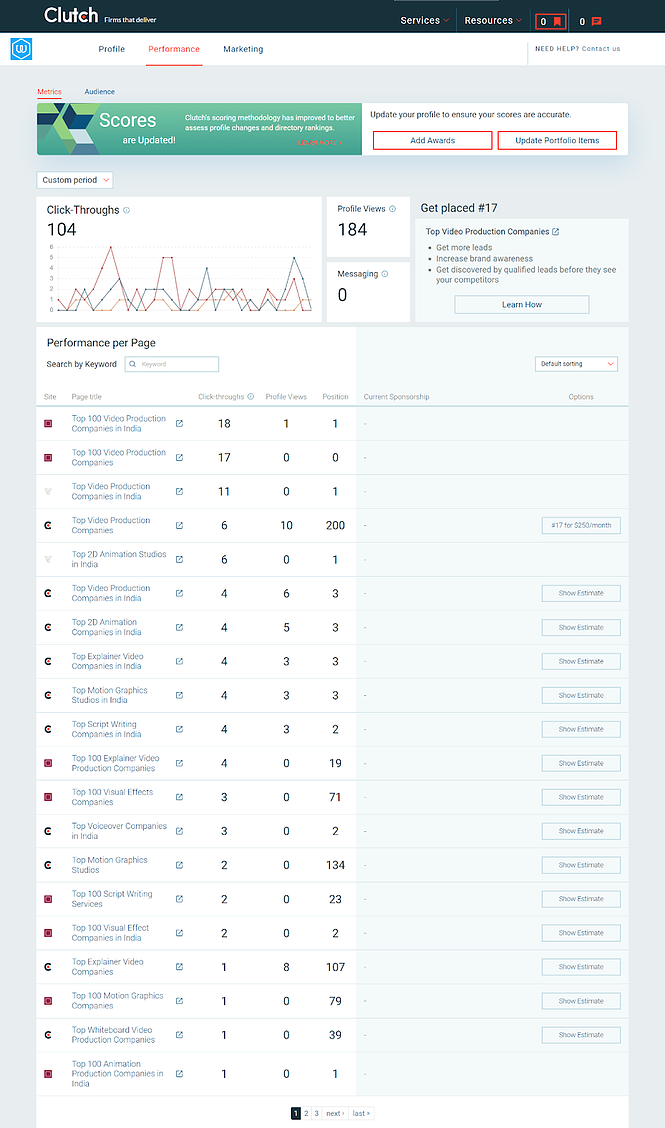665x1128 pixels.
Task: Click the site icon of the Top 2D Animation Companies in India row
Action: [48, 627]
